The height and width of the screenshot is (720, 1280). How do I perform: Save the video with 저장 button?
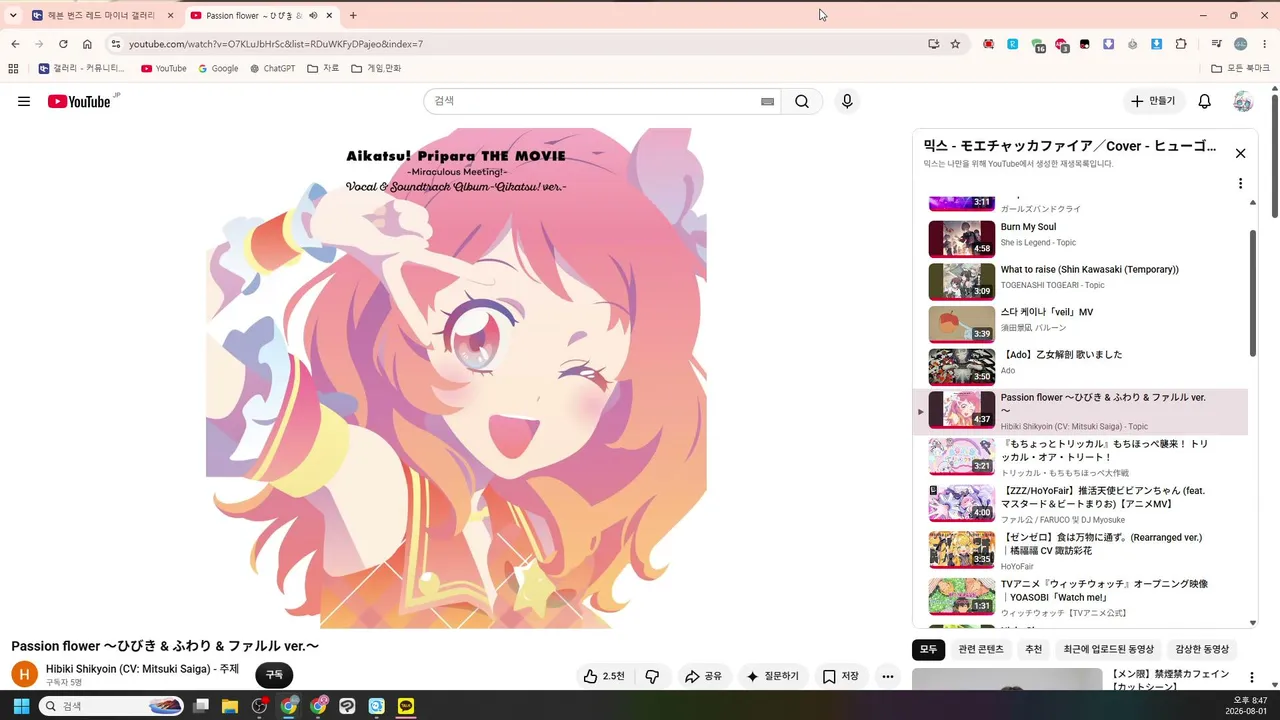point(841,677)
